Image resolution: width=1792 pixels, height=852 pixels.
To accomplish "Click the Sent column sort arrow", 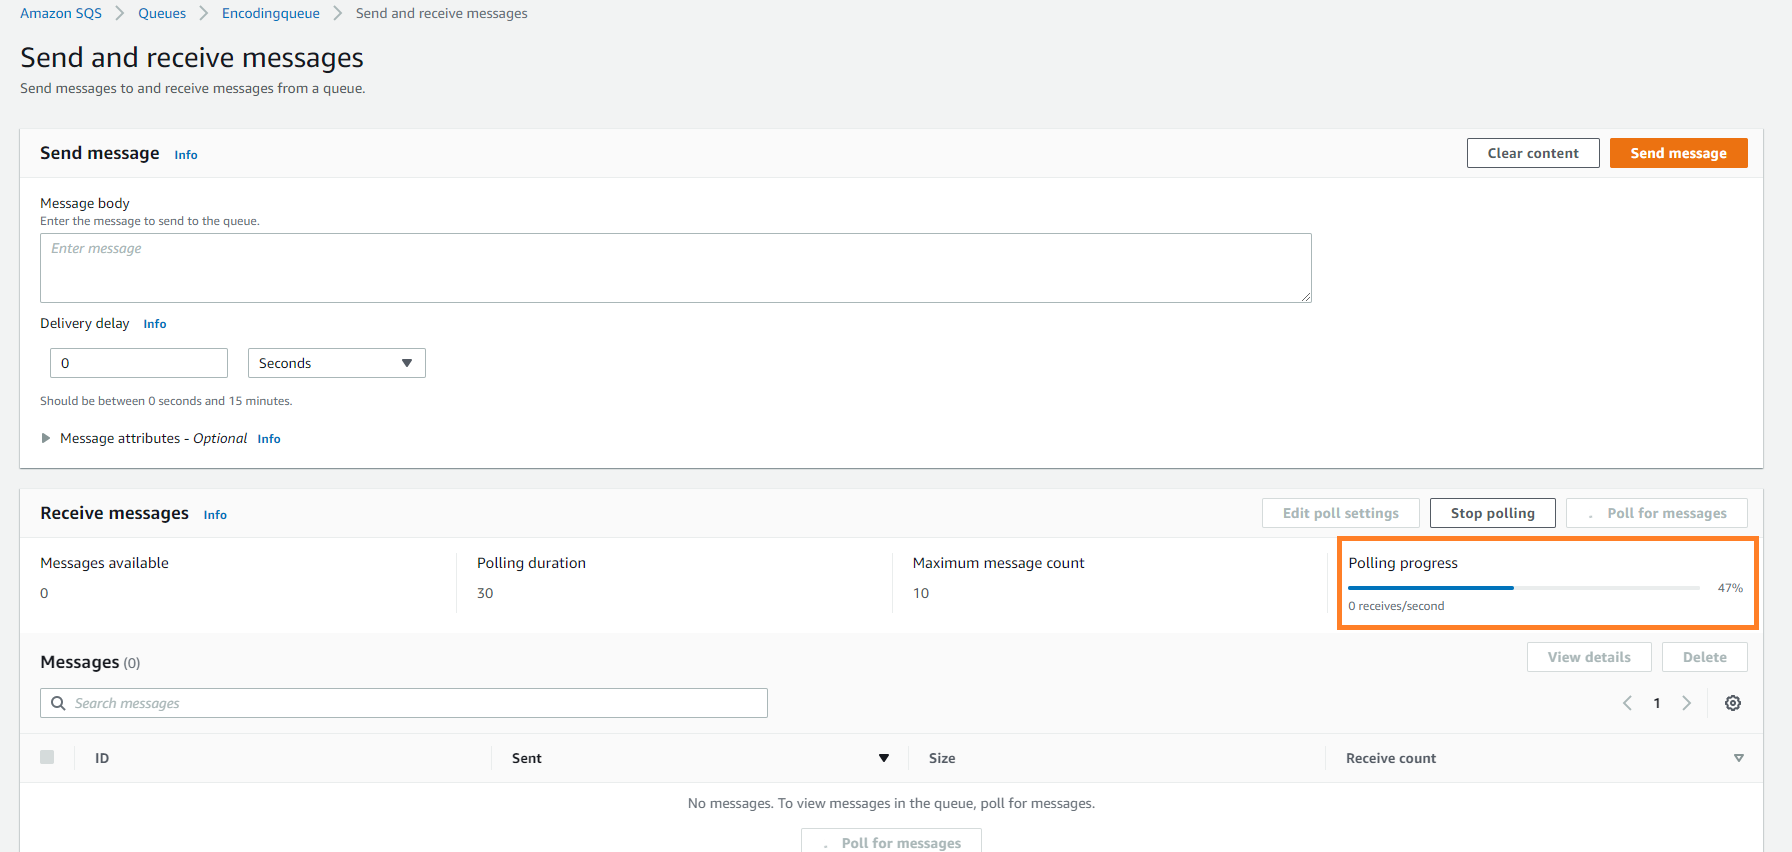I will pyautogui.click(x=884, y=758).
